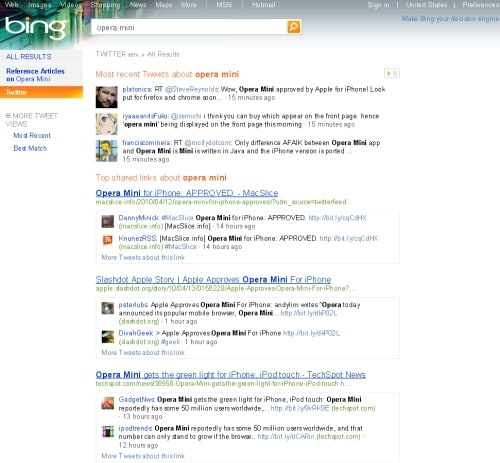
Task: Open Opera Mini for iPhone APPROVED MacSlice result
Action: [x=187, y=193]
